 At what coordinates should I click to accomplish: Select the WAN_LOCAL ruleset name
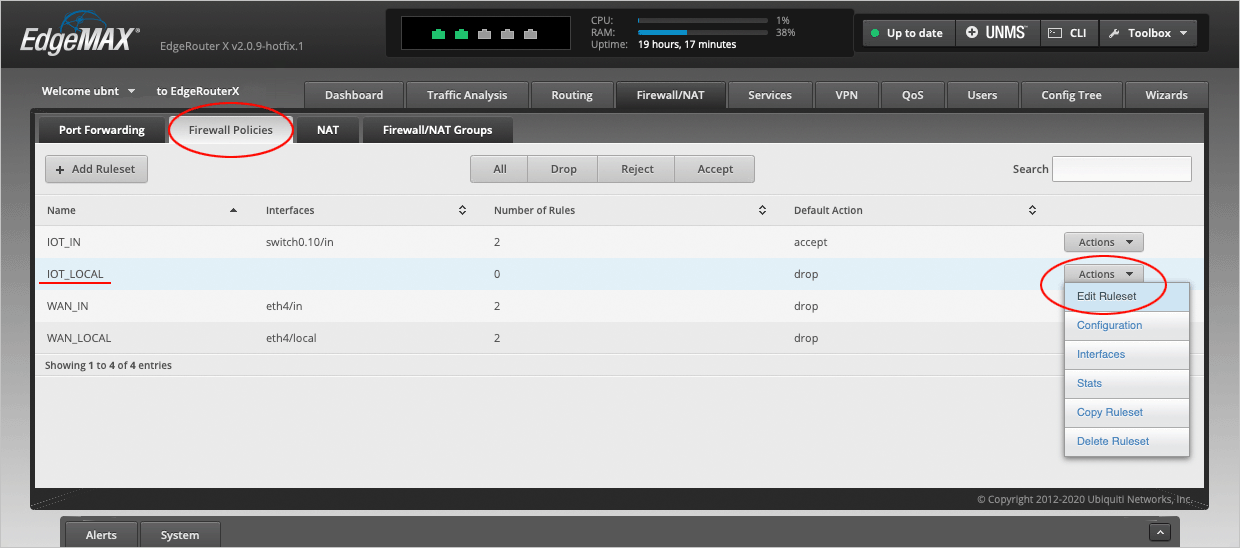coord(79,338)
